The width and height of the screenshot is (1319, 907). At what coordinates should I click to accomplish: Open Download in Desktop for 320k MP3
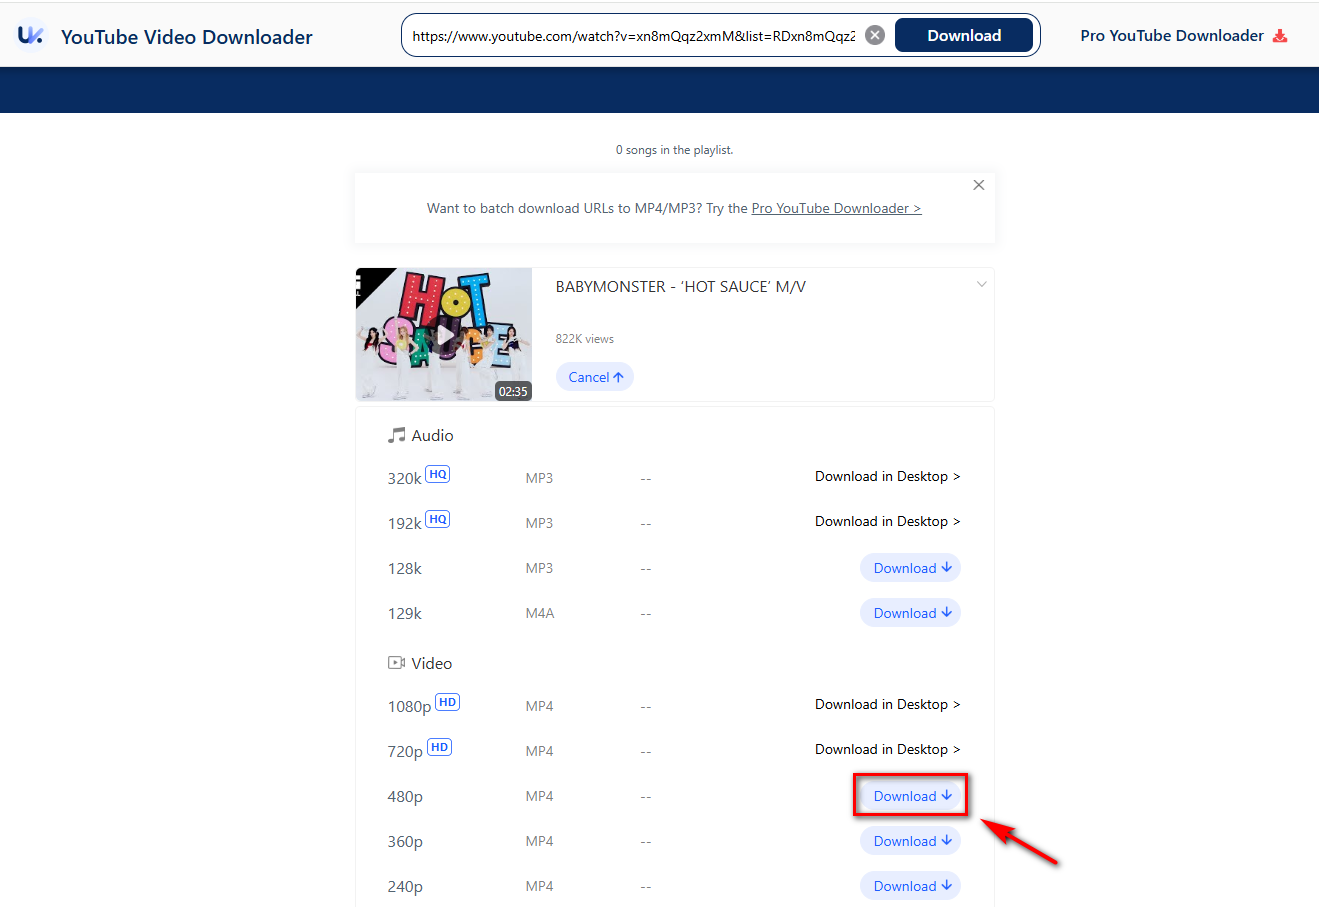tap(887, 476)
